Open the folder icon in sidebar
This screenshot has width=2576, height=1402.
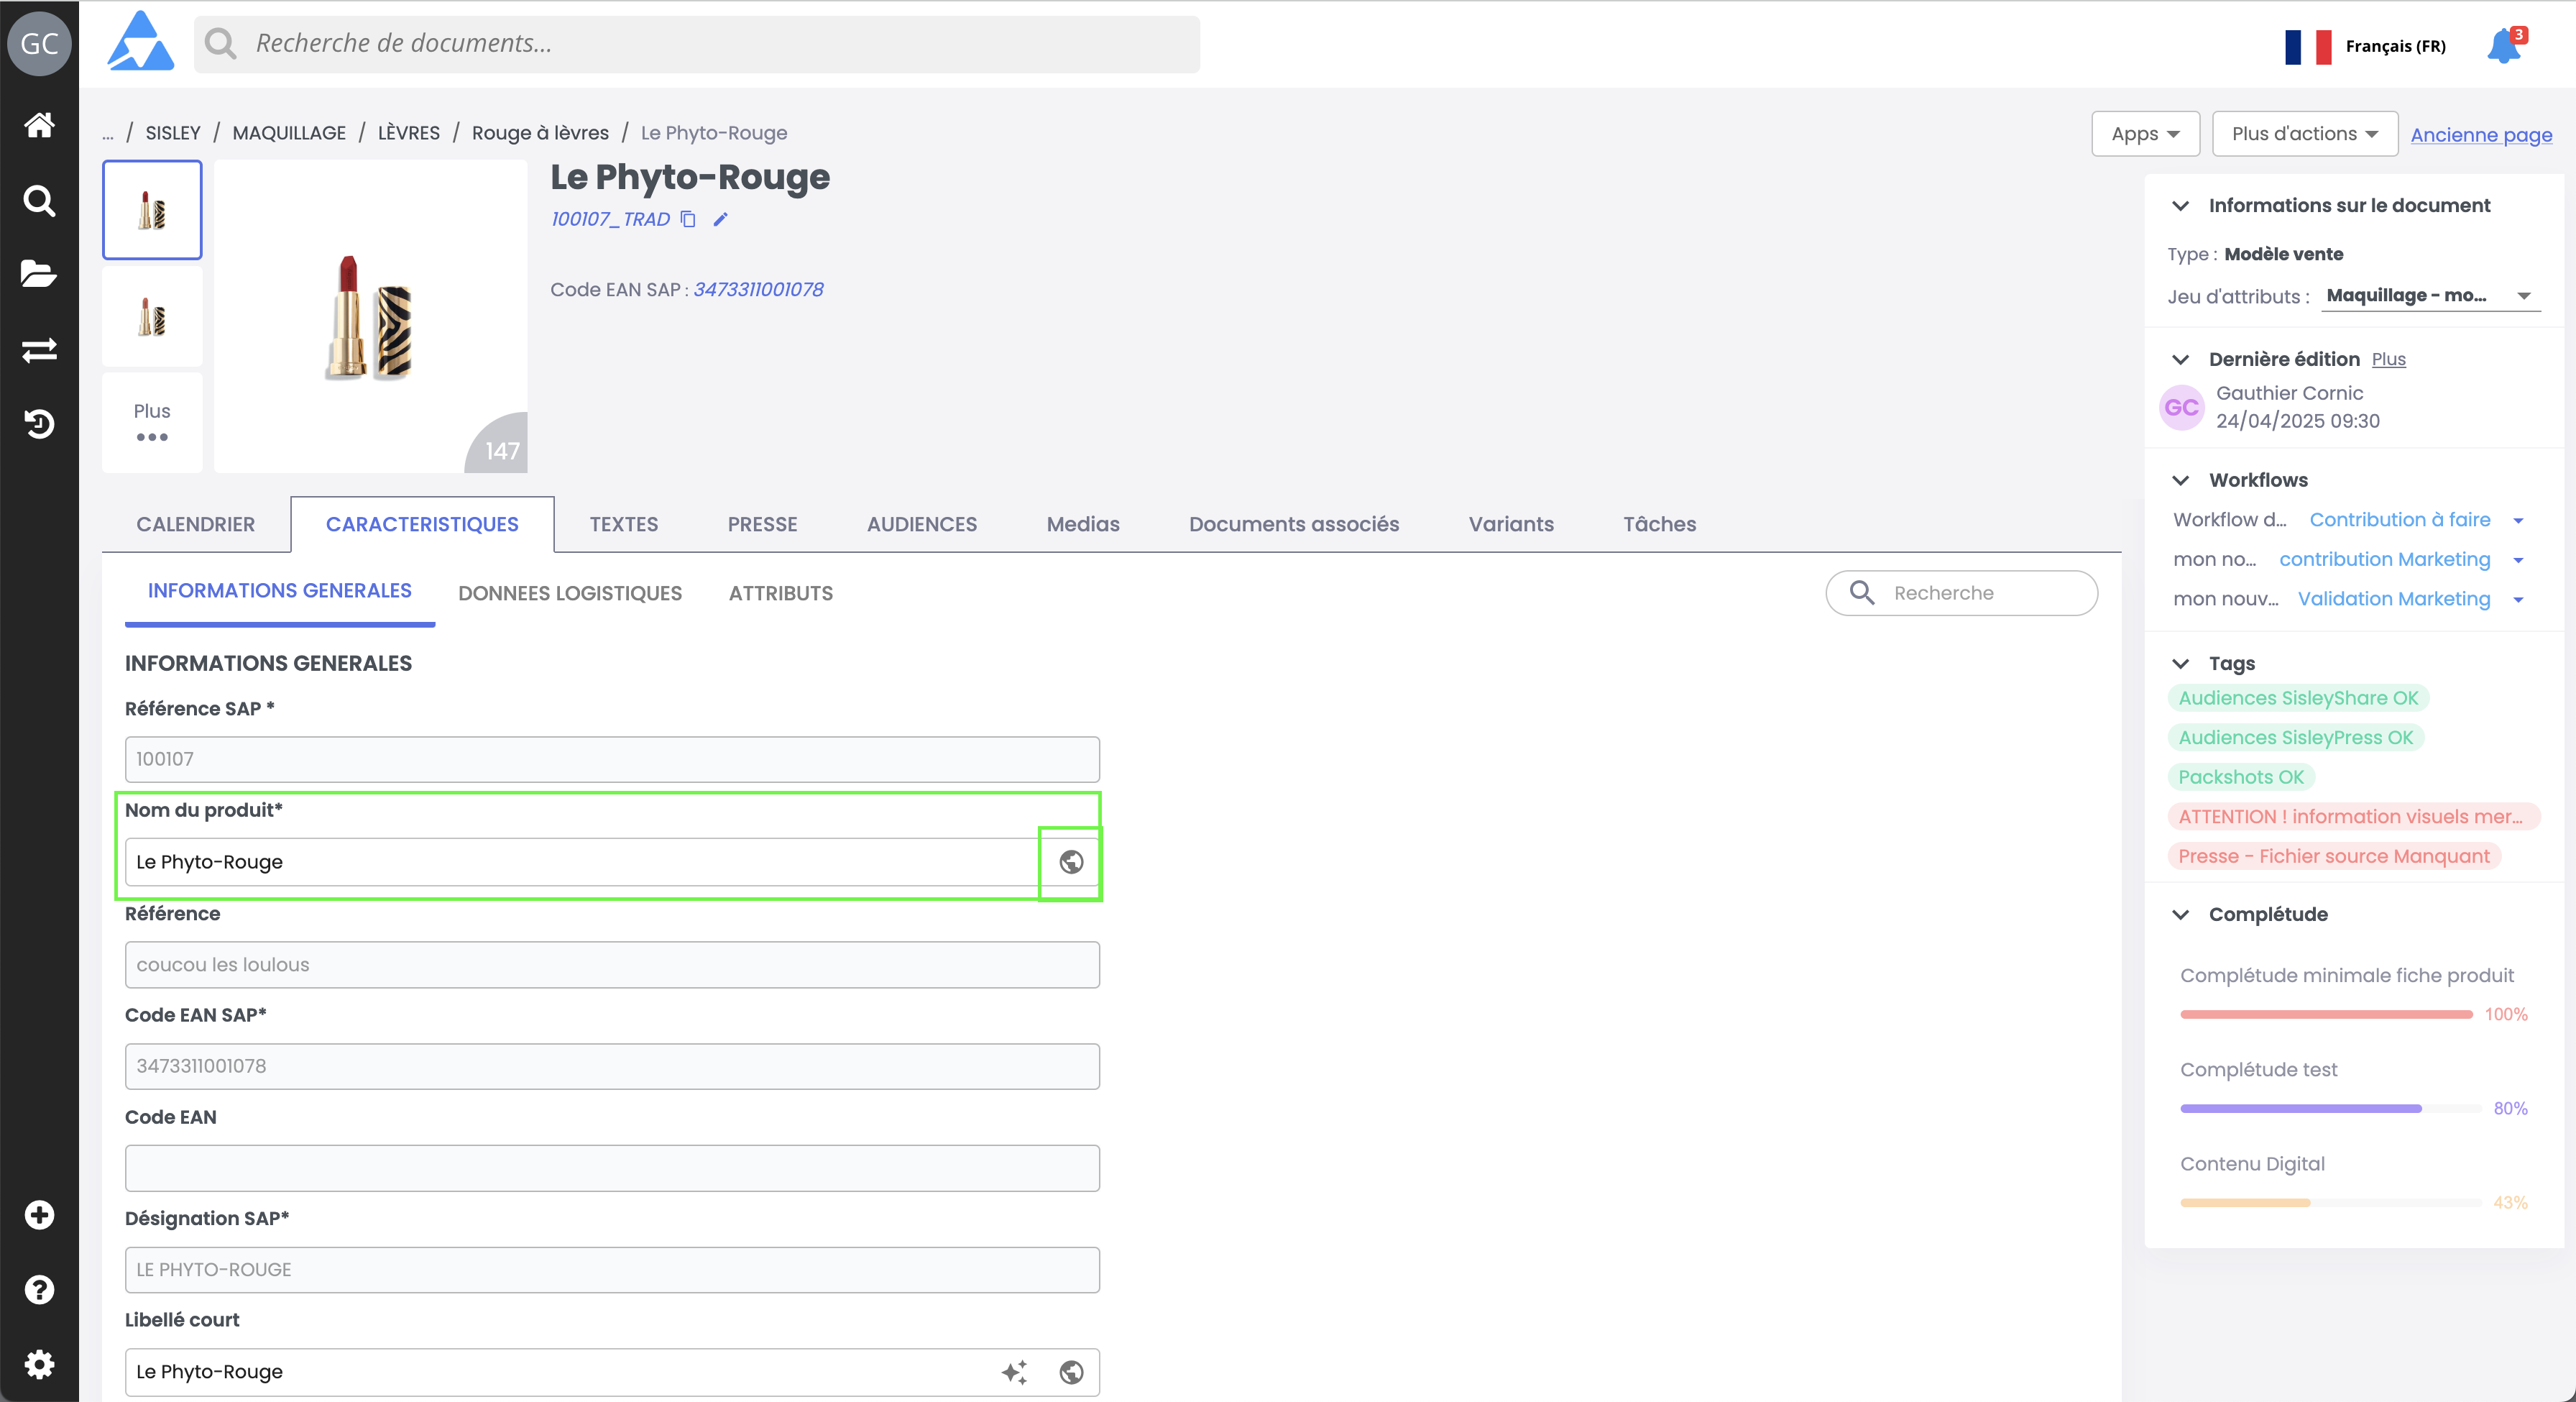(x=39, y=274)
